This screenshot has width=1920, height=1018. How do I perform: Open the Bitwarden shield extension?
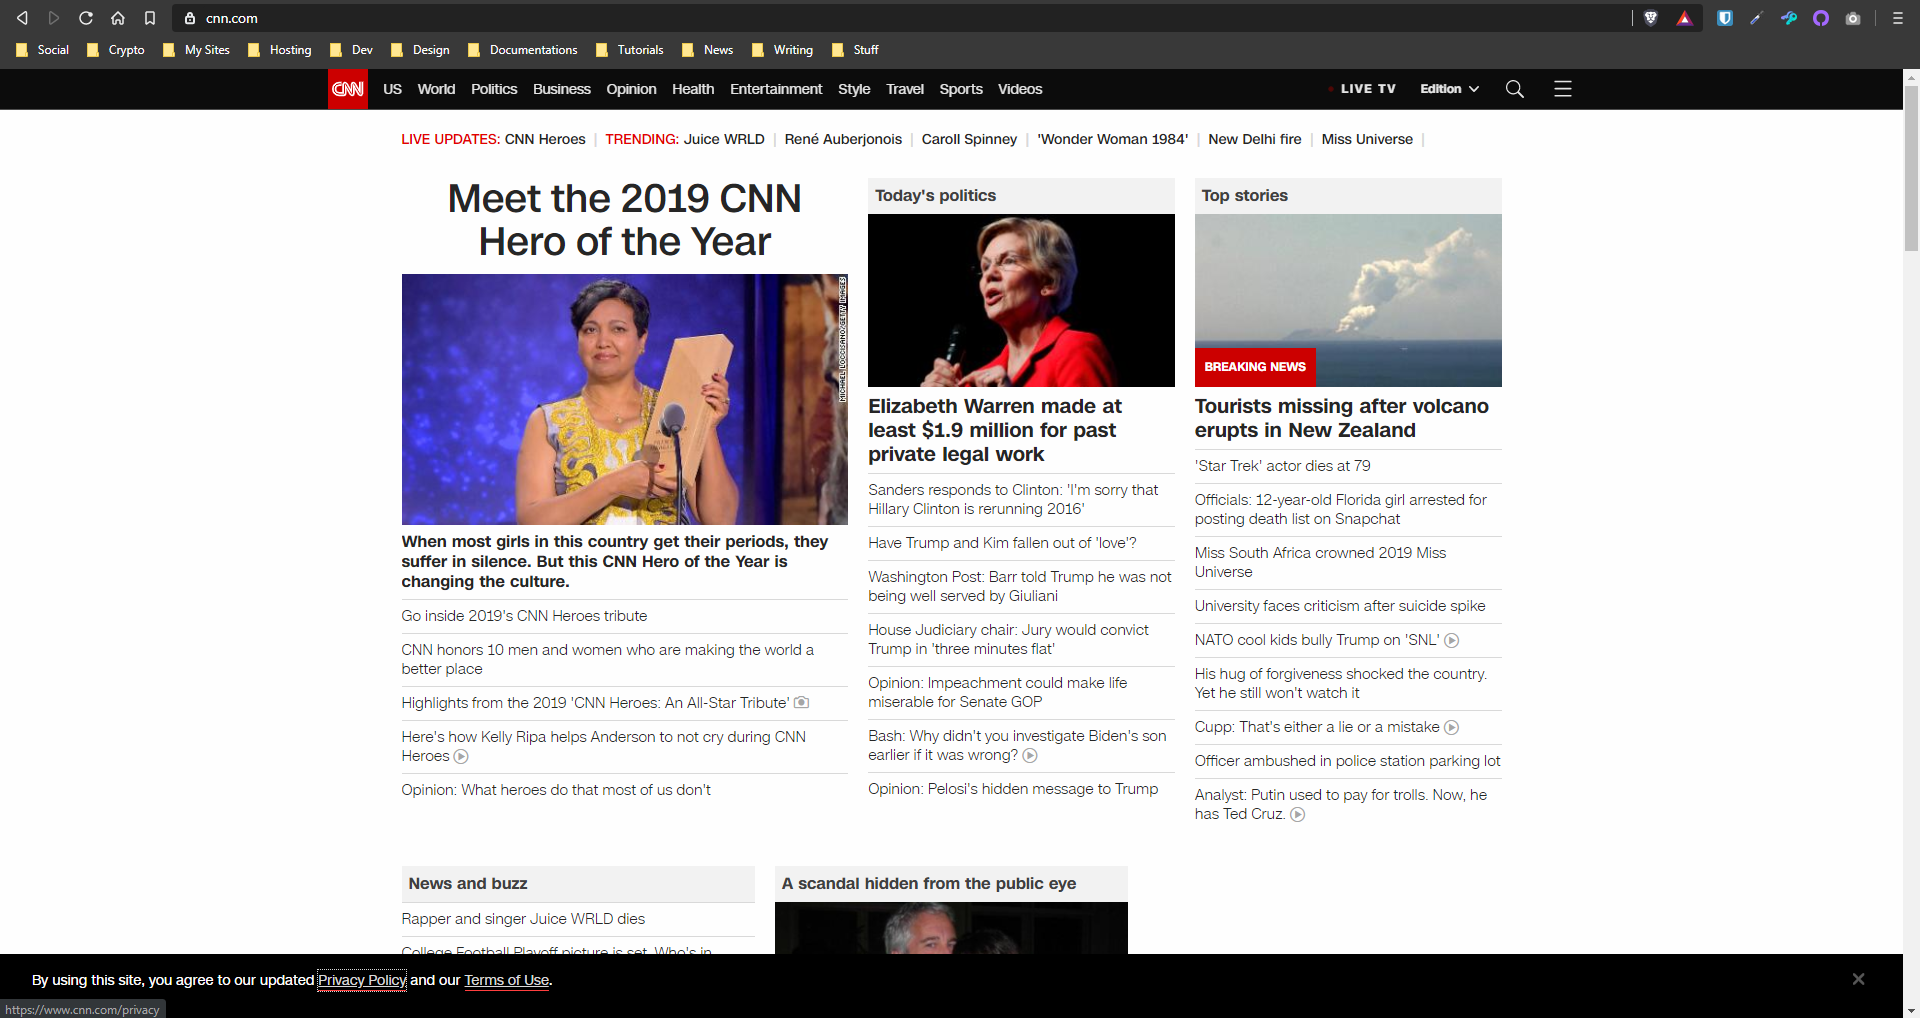click(x=1725, y=18)
